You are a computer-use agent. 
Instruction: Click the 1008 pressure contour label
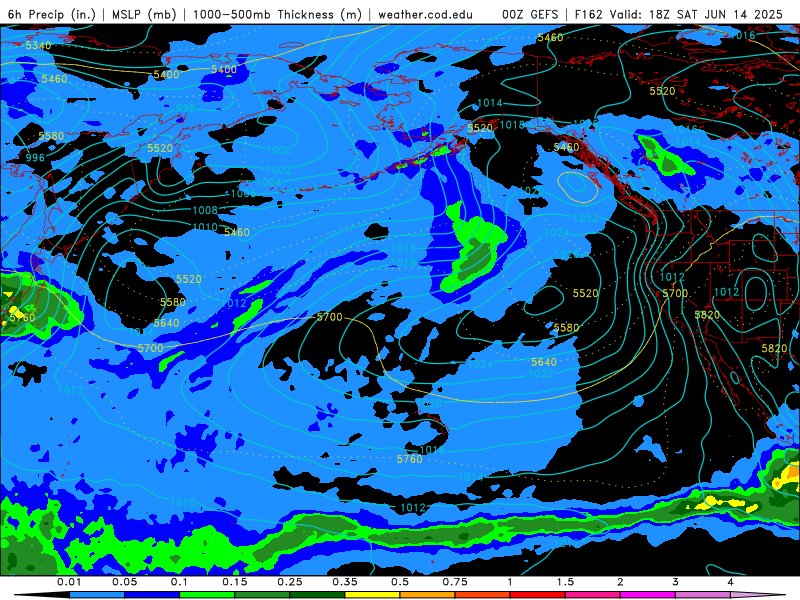[205, 210]
